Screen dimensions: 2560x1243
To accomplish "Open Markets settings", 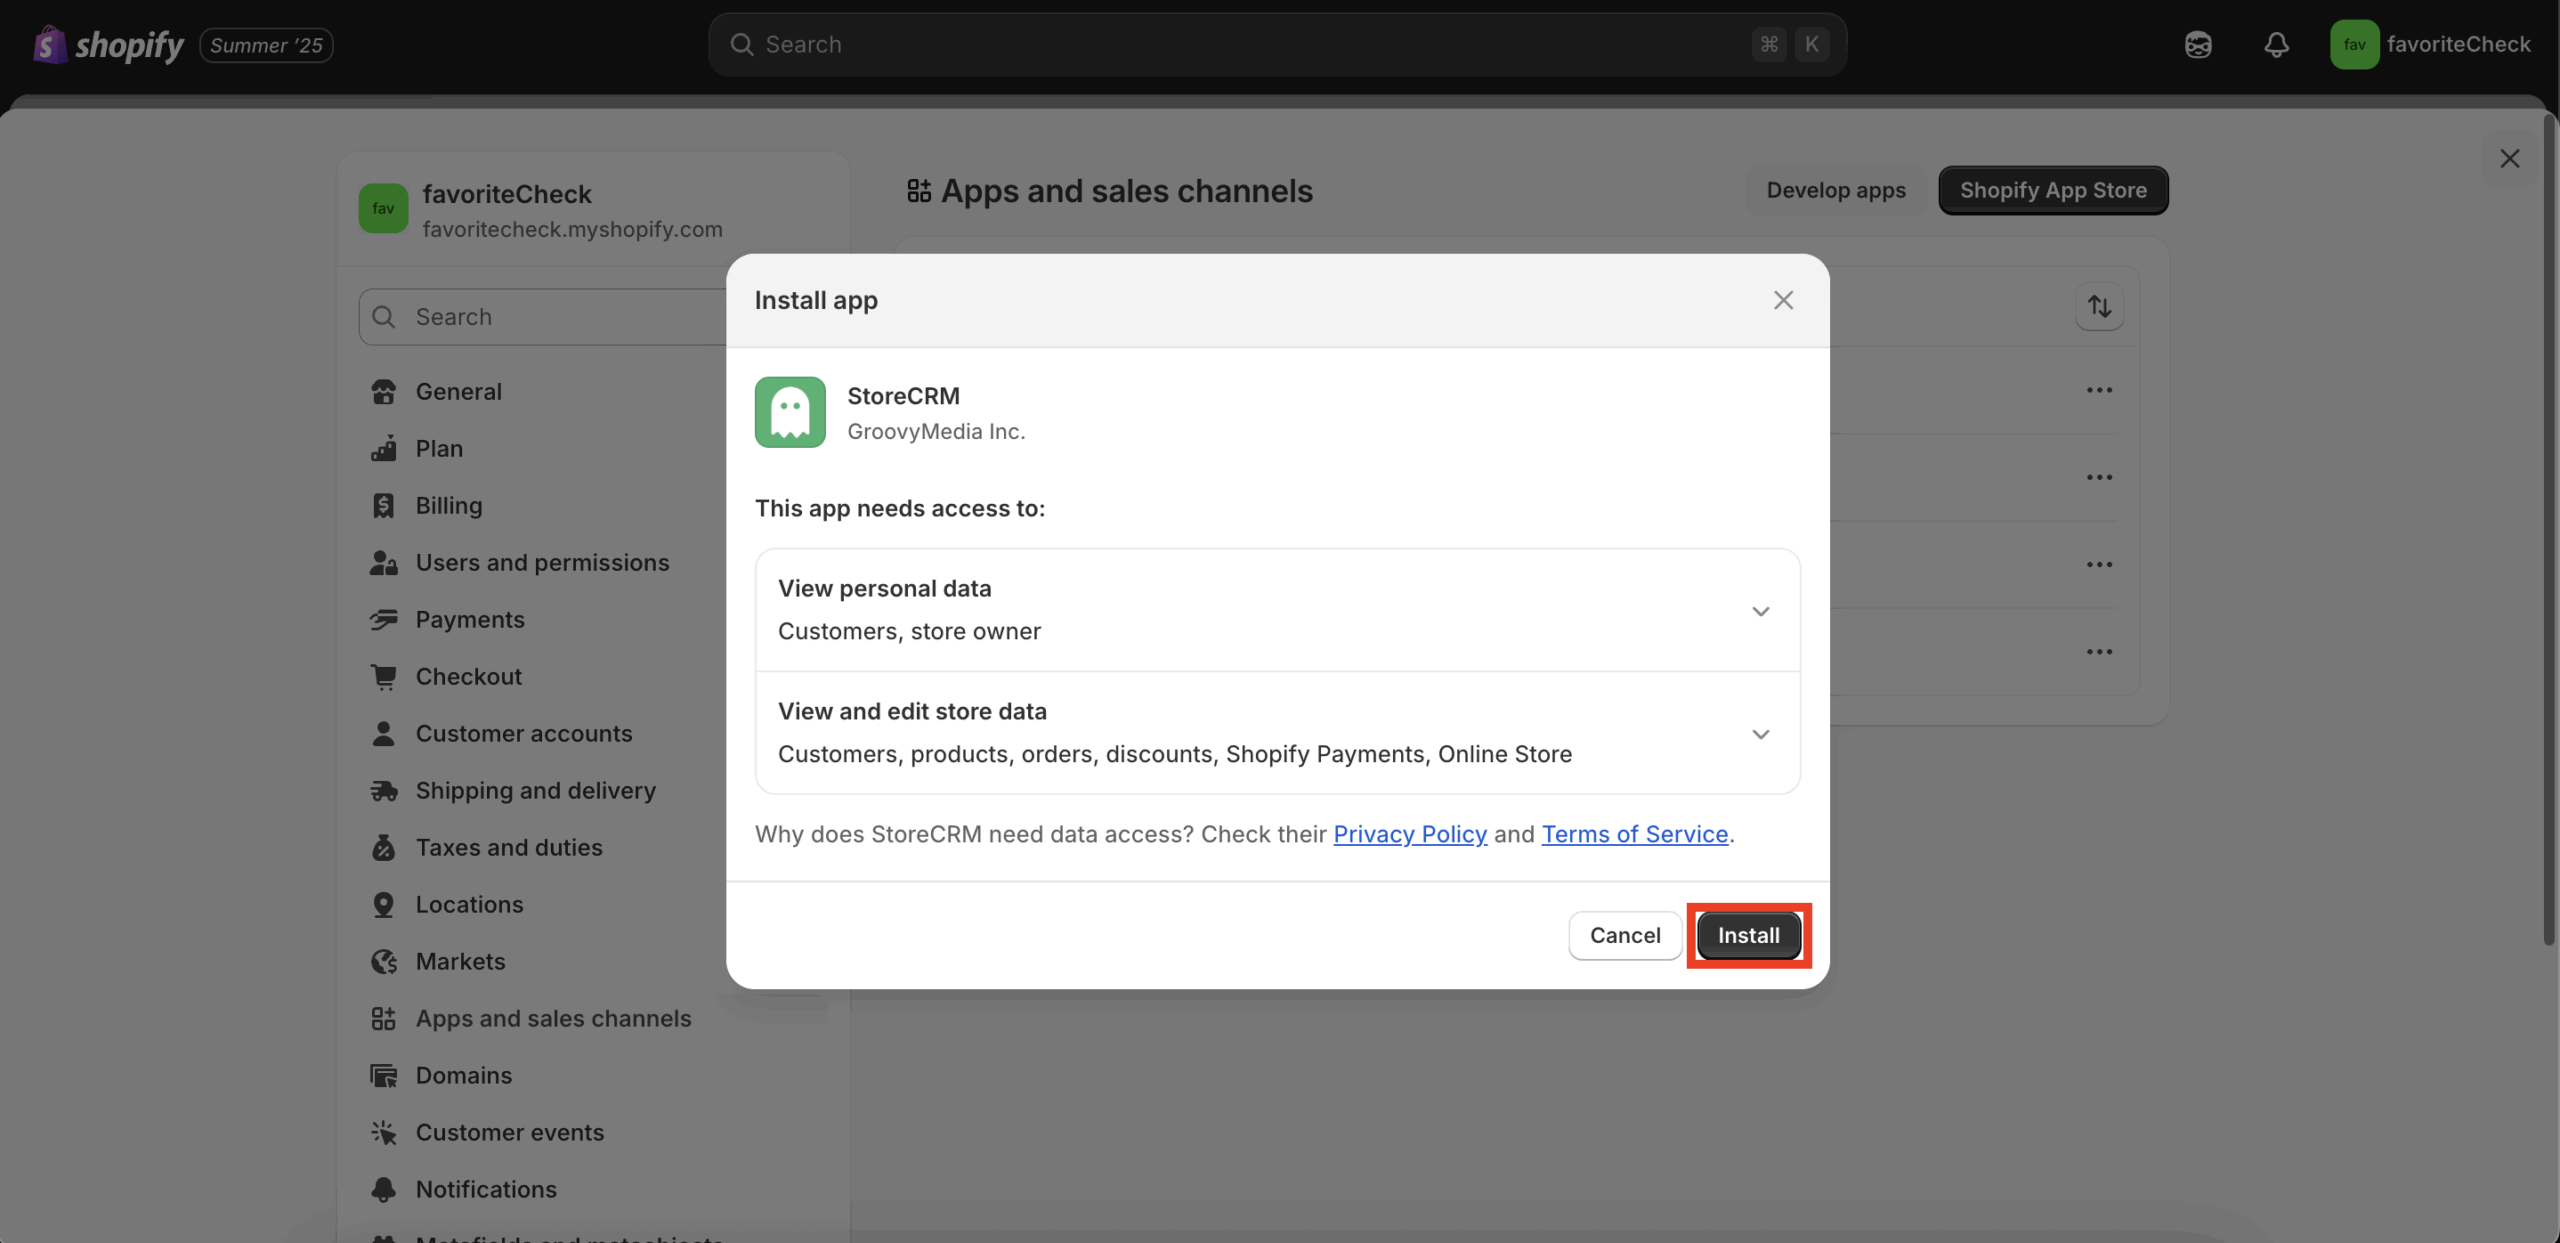I will 460,961.
